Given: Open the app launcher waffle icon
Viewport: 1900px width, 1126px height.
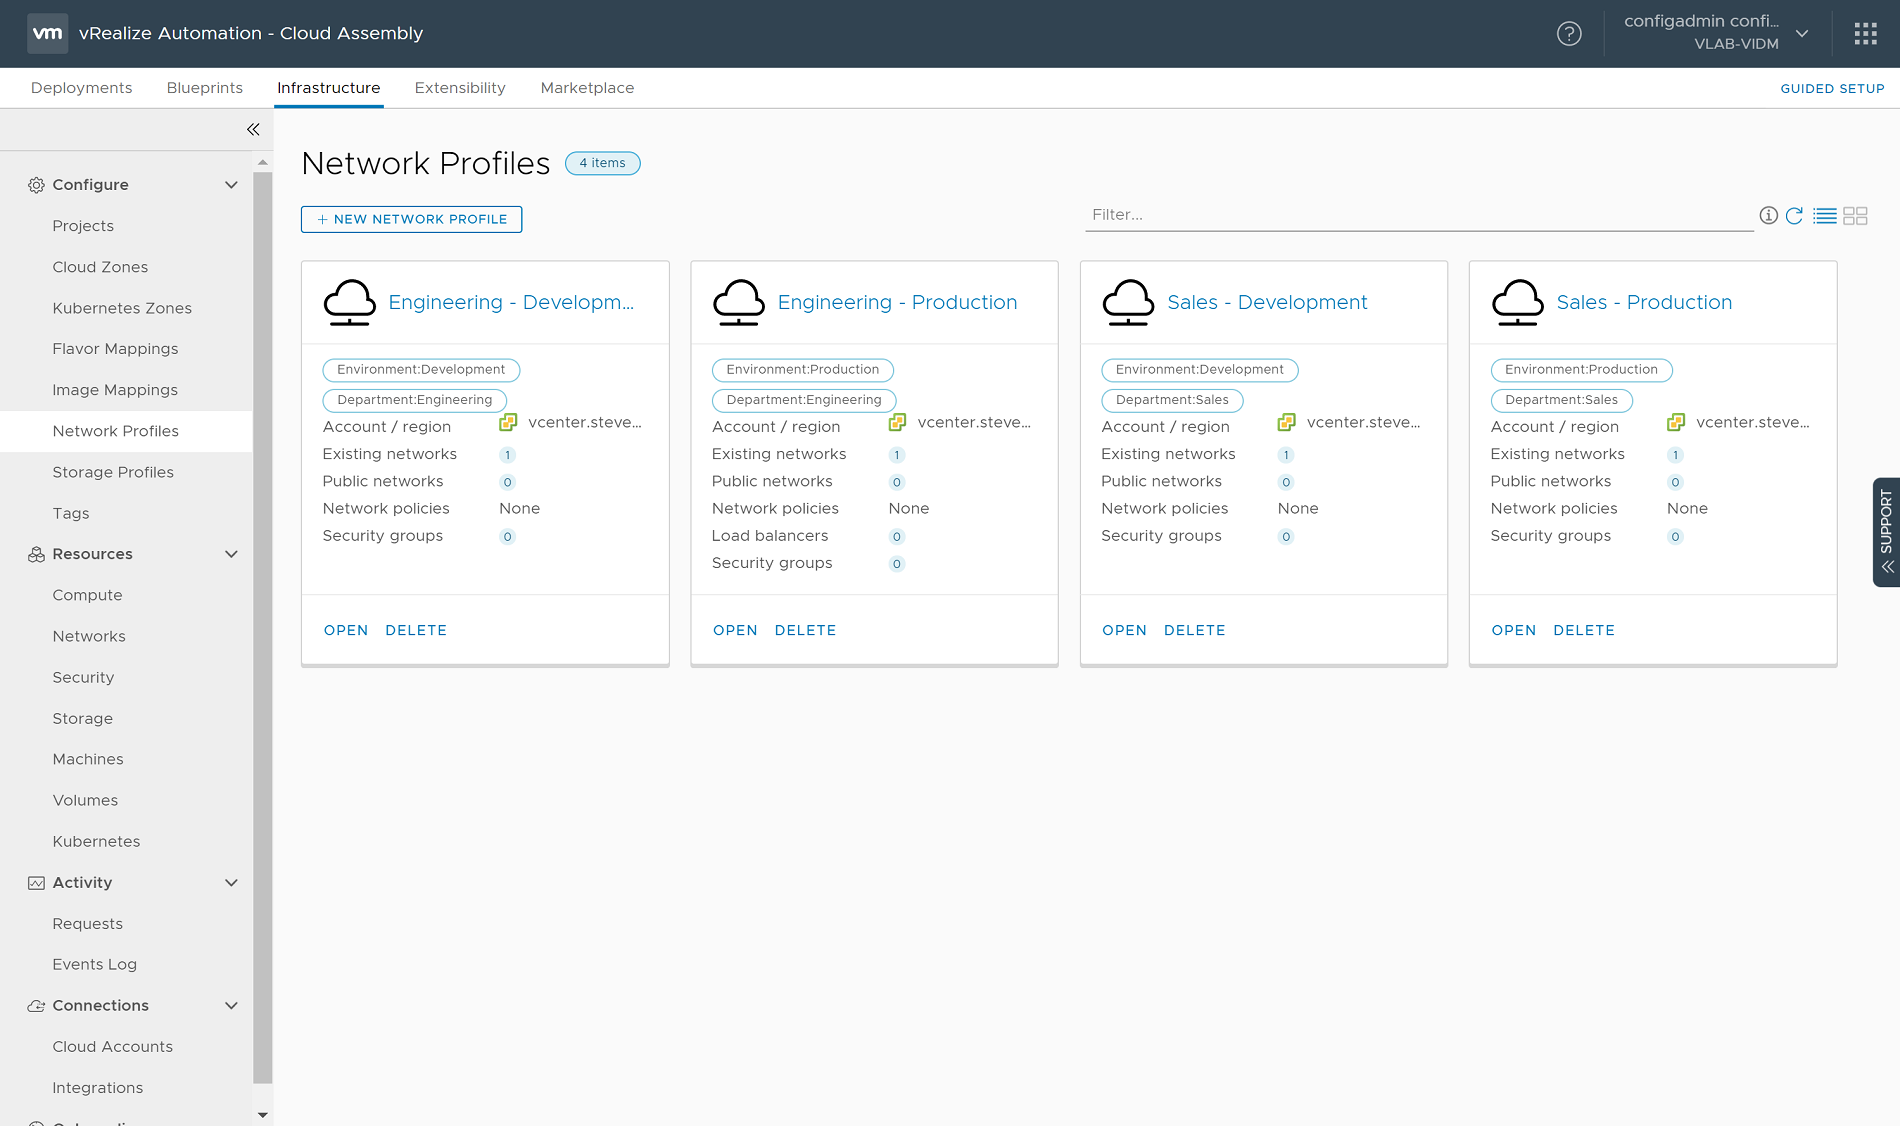Looking at the screenshot, I should coord(1866,33).
